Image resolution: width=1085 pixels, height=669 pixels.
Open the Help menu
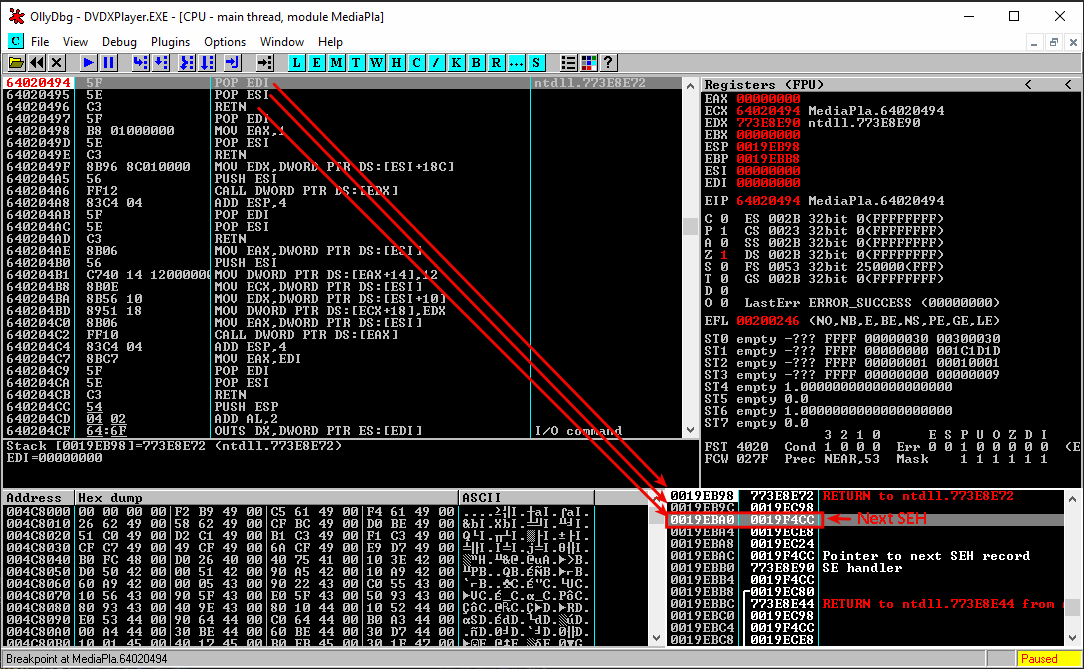click(x=330, y=42)
